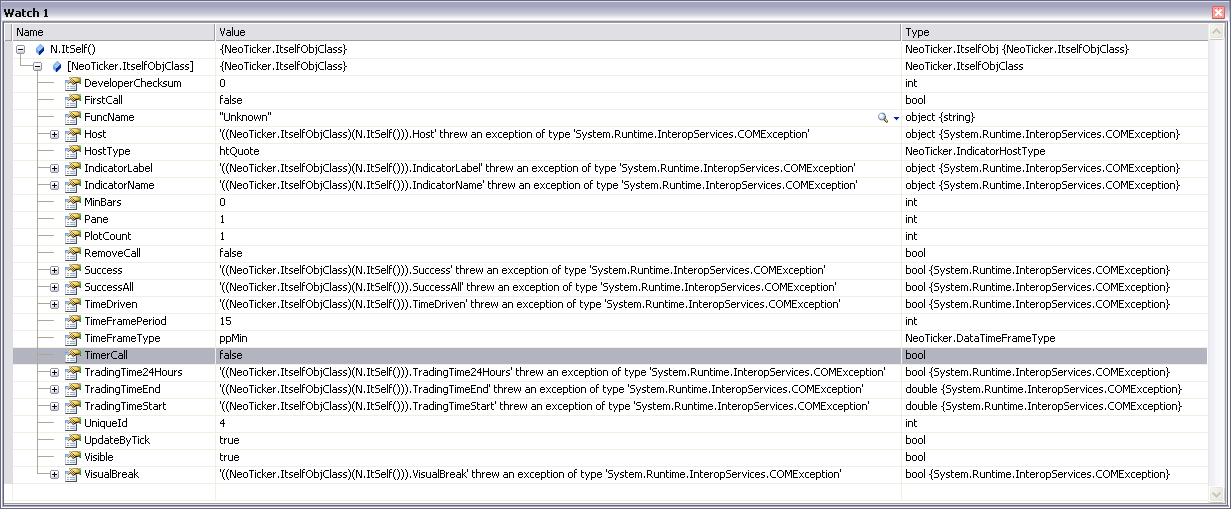The height and width of the screenshot is (509, 1231).
Task: Click the magnifier visualizer icon for FuncName
Action: click(882, 117)
